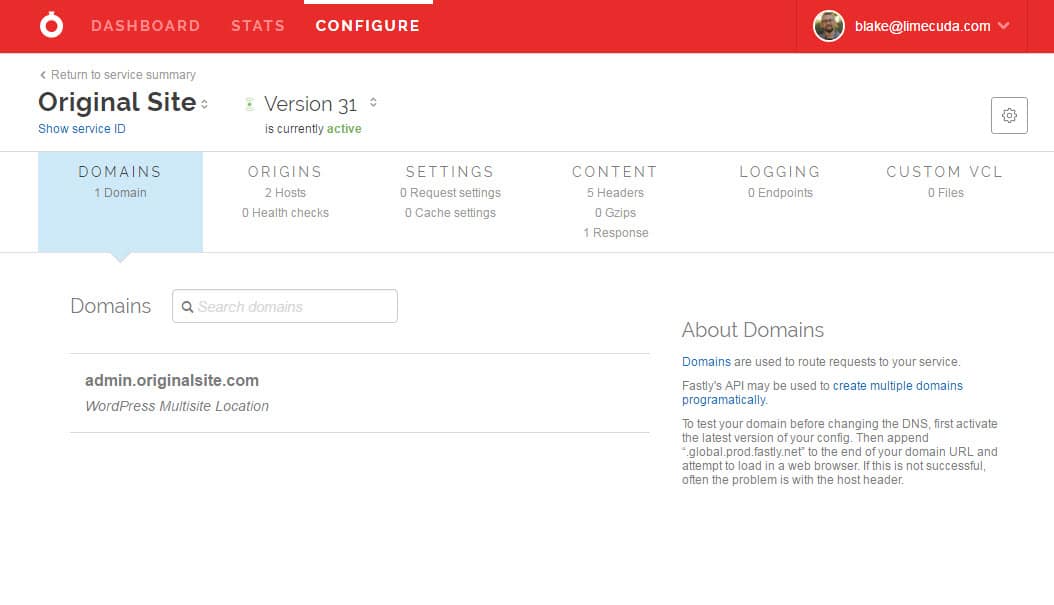Click the Show service ID link
The height and width of the screenshot is (605, 1054).
[82, 128]
